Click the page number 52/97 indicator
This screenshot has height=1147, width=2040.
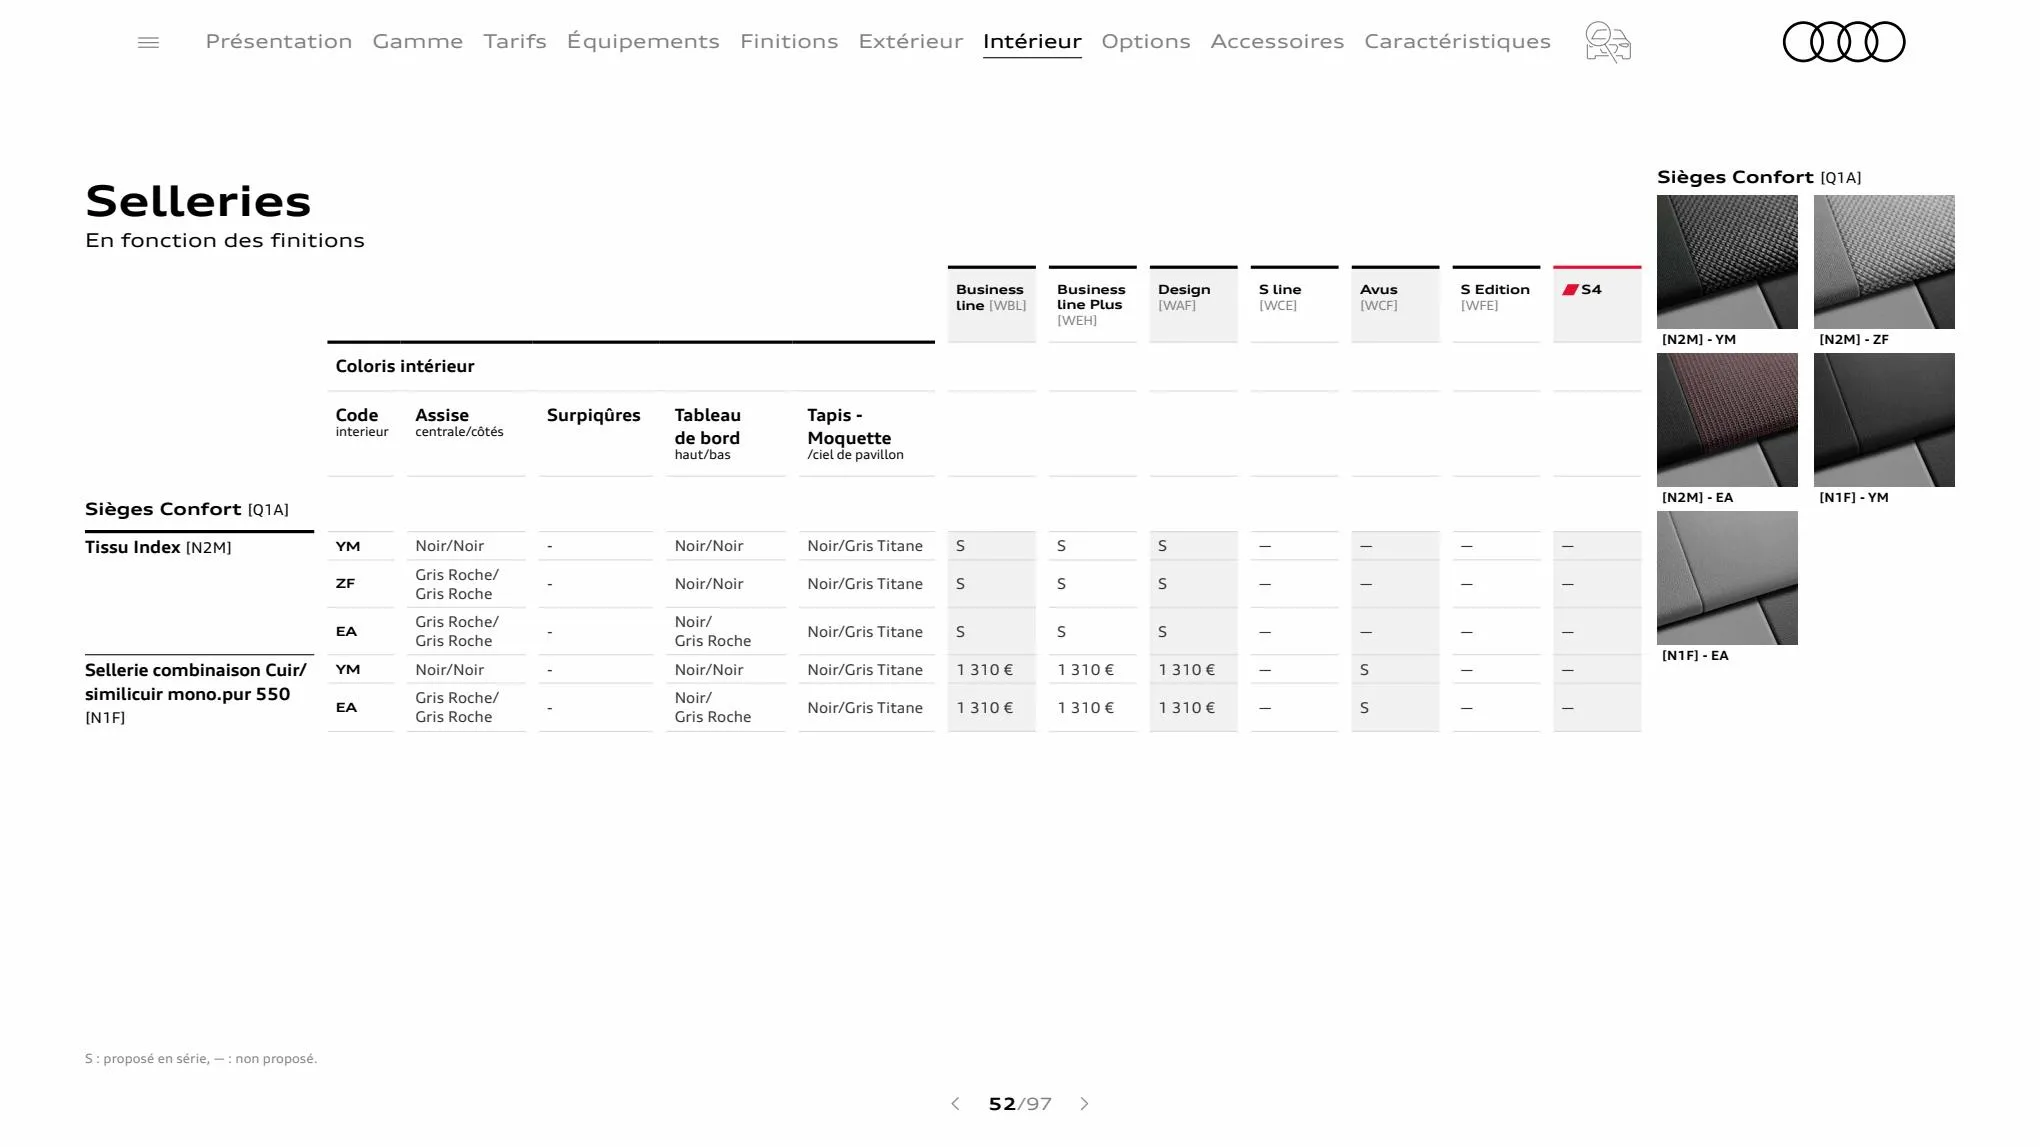[1020, 1103]
